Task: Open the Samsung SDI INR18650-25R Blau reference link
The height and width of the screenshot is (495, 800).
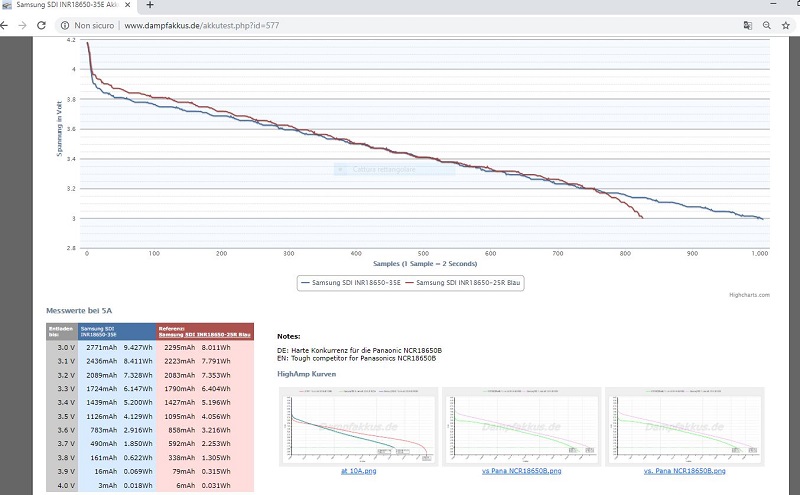Action: [x=204, y=335]
